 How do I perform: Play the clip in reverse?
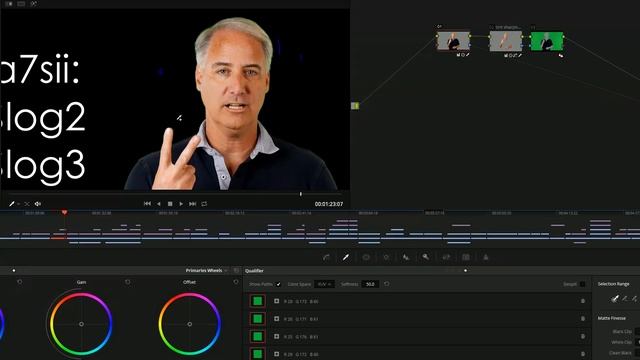[159, 204]
